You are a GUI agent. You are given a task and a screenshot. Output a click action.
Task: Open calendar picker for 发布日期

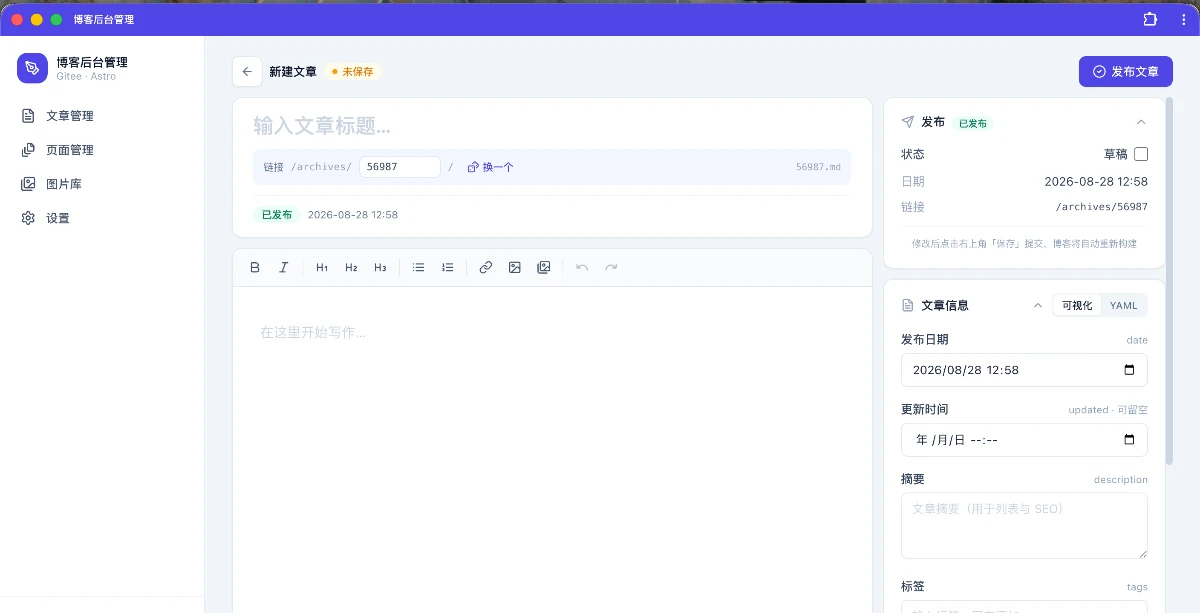[1130, 370]
